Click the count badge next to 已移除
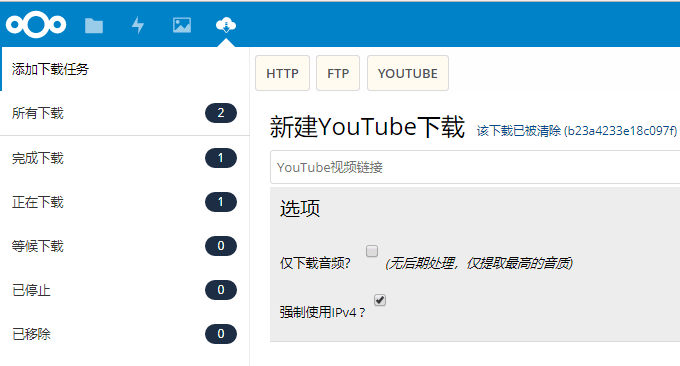This screenshot has height=366, width=680. 221,334
